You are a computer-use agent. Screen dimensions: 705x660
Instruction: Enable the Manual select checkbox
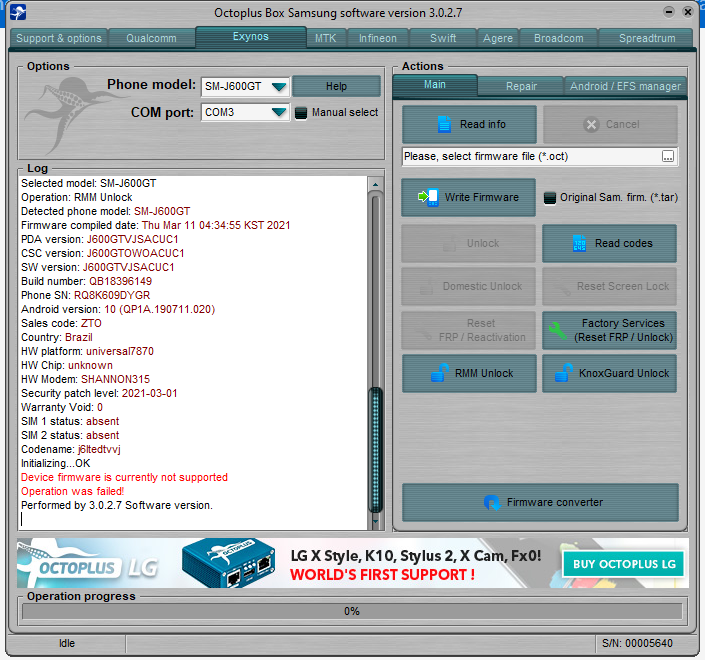point(301,113)
